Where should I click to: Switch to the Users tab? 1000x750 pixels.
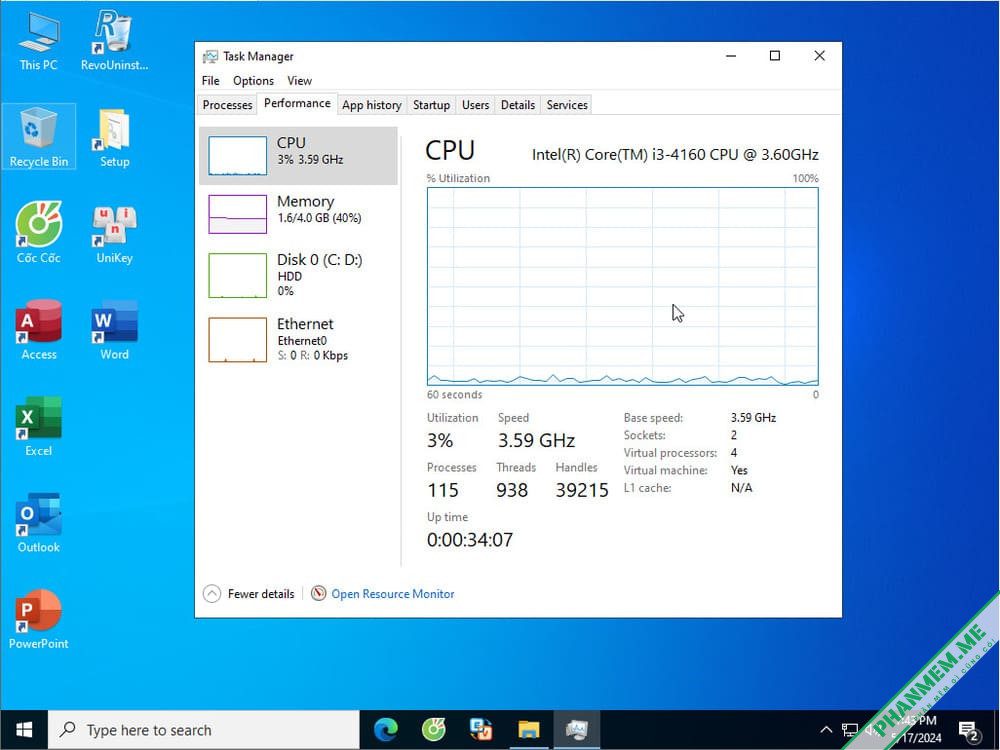tap(475, 105)
